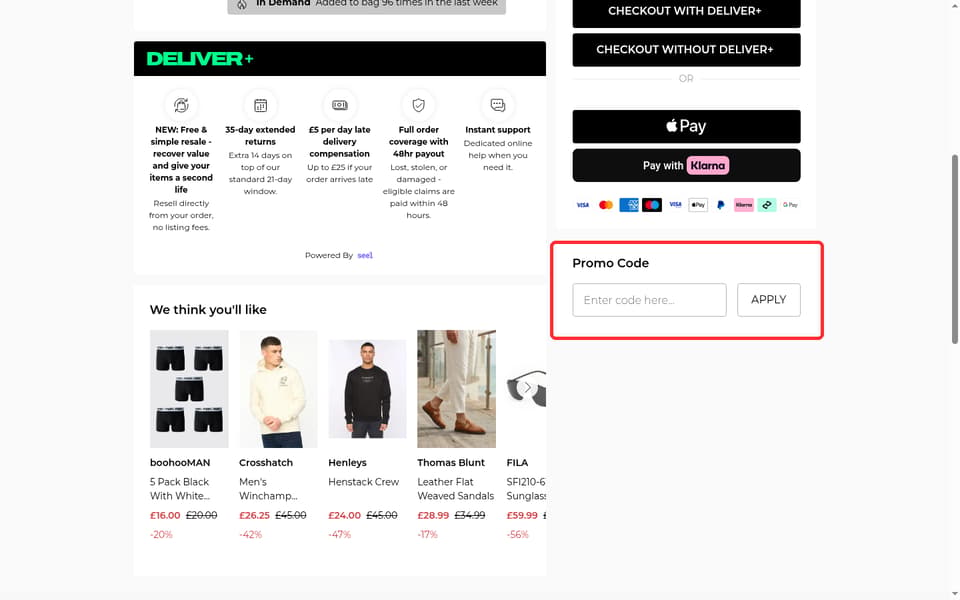This screenshot has height=600, width=960.
Task: Click '£5 per day late delivery compensation' text
Action: [x=339, y=141]
